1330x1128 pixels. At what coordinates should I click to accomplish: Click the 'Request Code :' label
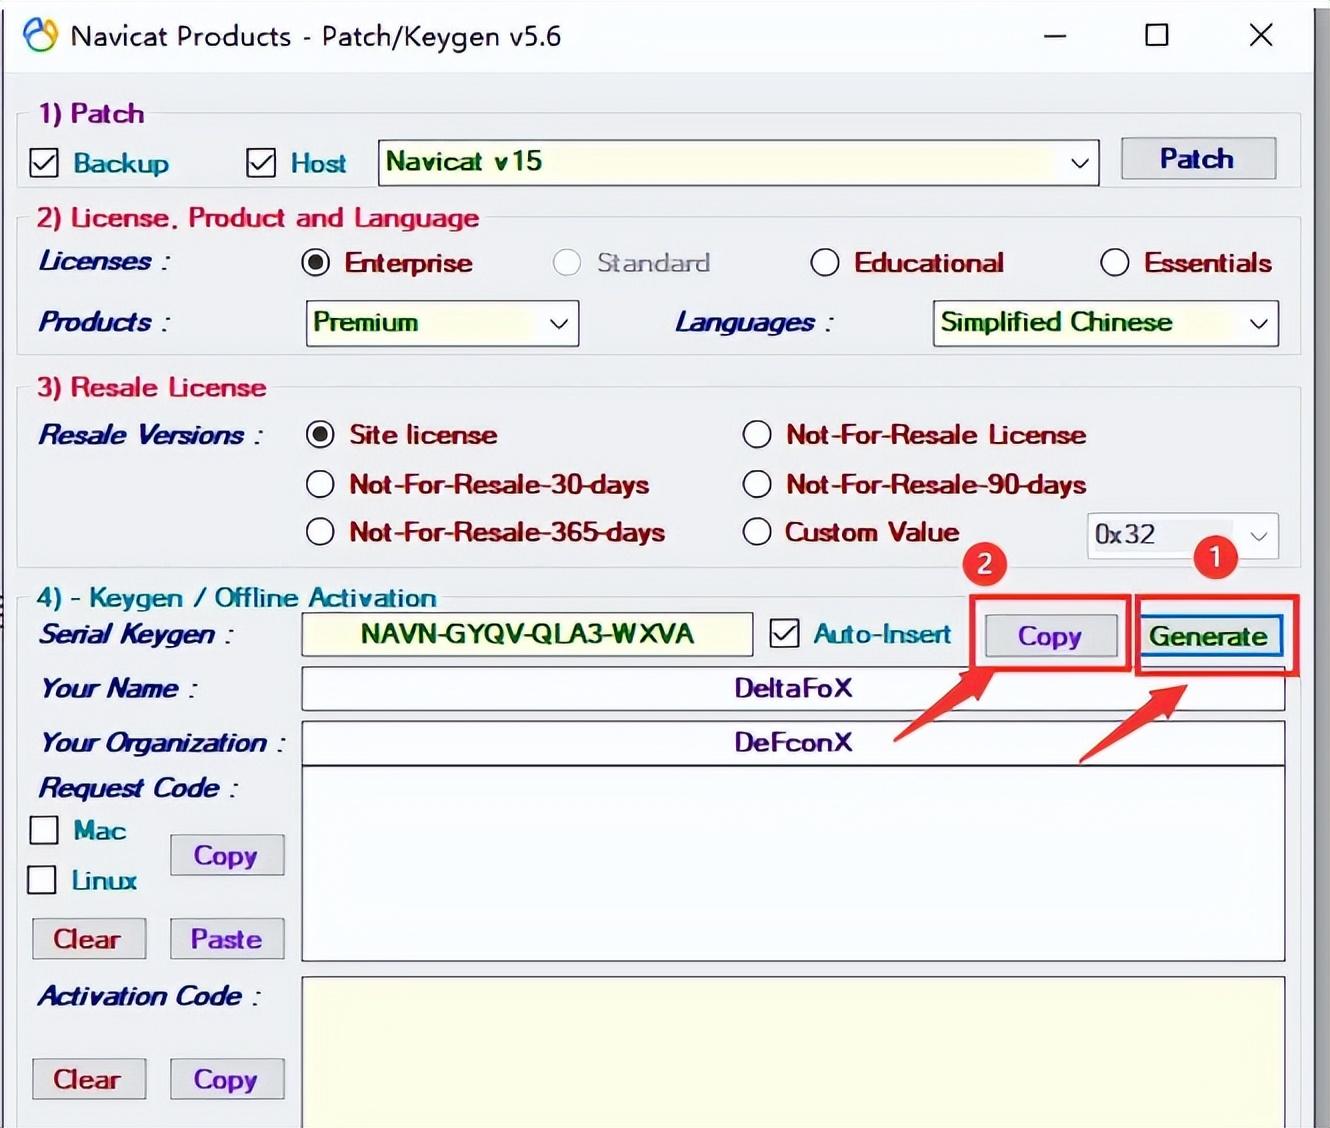coord(138,788)
